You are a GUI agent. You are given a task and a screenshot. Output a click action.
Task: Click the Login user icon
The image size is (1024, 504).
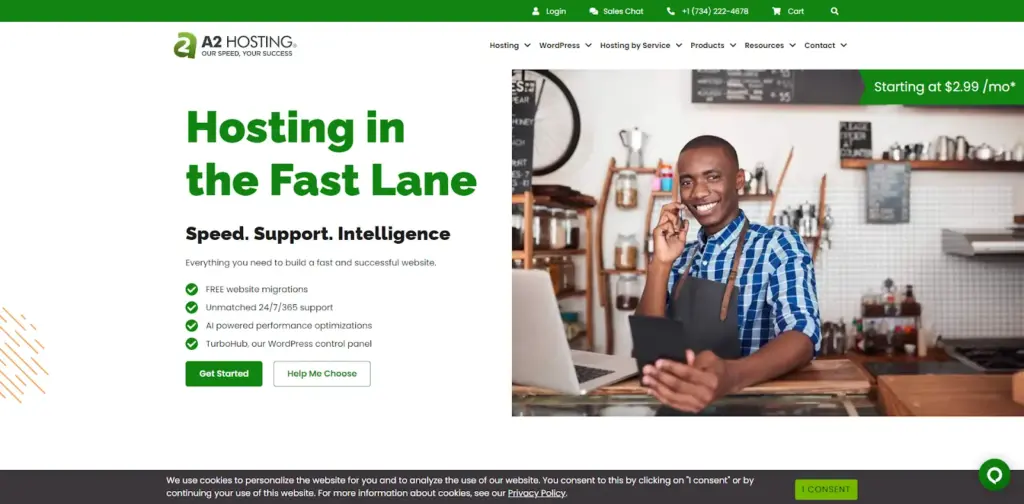(x=536, y=11)
